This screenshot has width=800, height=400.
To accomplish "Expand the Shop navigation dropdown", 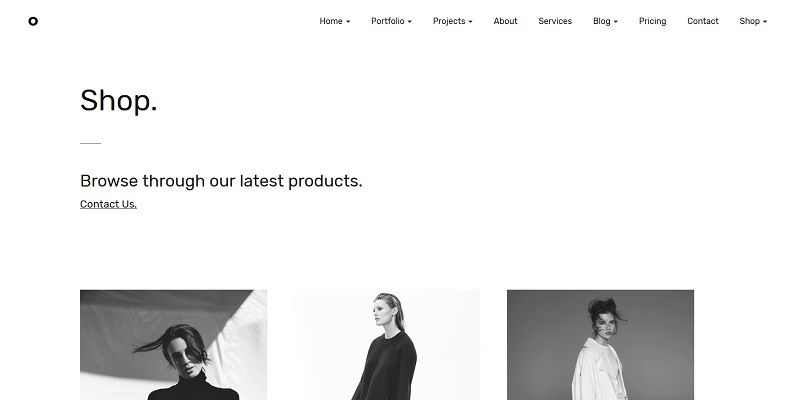I will tap(753, 21).
